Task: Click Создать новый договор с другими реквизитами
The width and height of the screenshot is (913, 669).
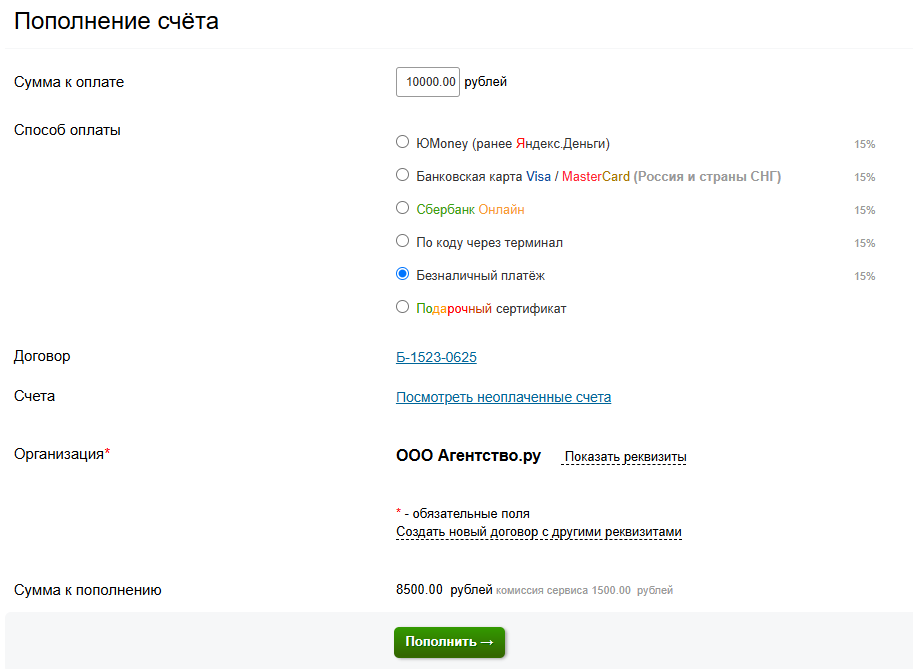Action: click(x=539, y=532)
